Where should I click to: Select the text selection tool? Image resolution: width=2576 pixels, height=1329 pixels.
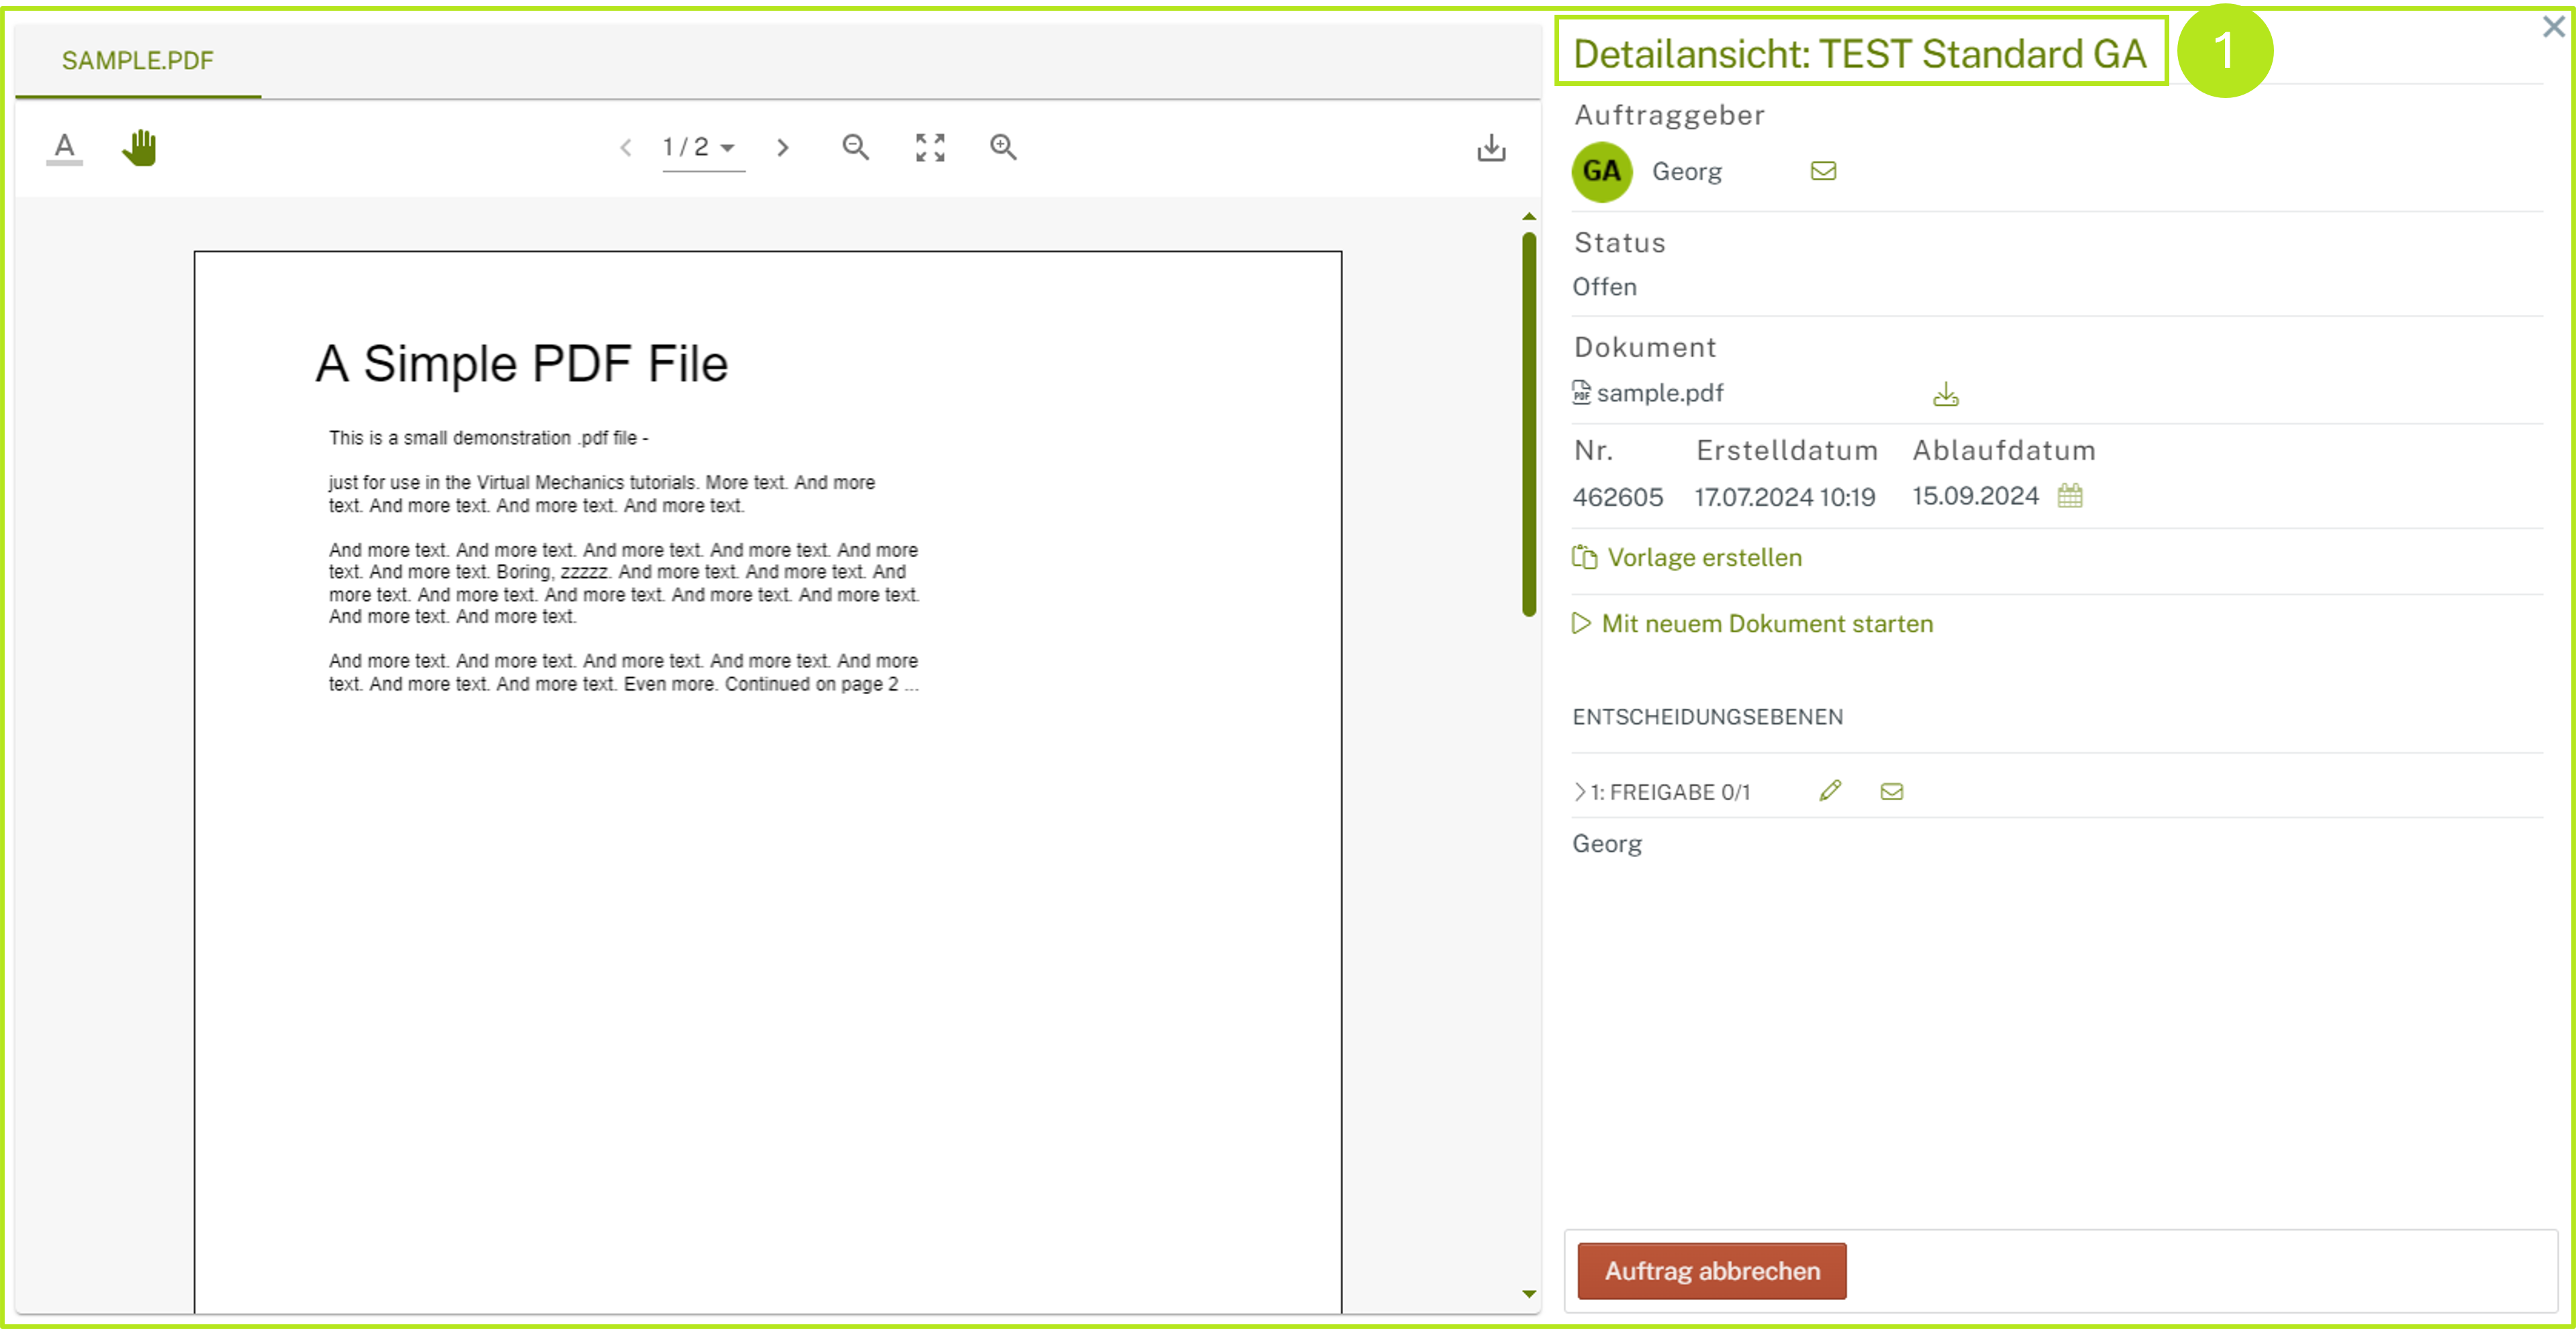click(65, 147)
